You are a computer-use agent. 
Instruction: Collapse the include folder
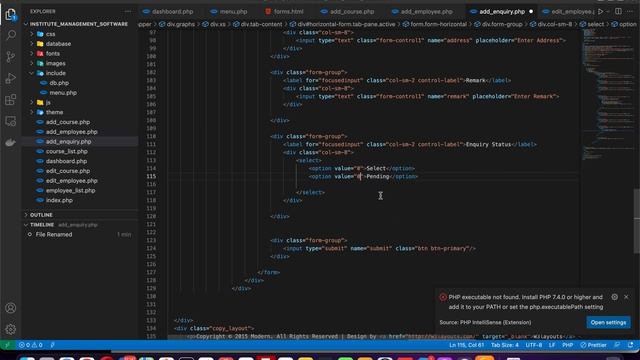[31, 73]
